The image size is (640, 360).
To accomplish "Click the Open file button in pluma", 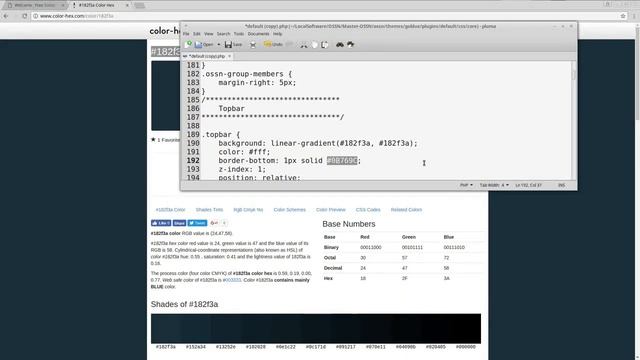I will click(x=204, y=44).
